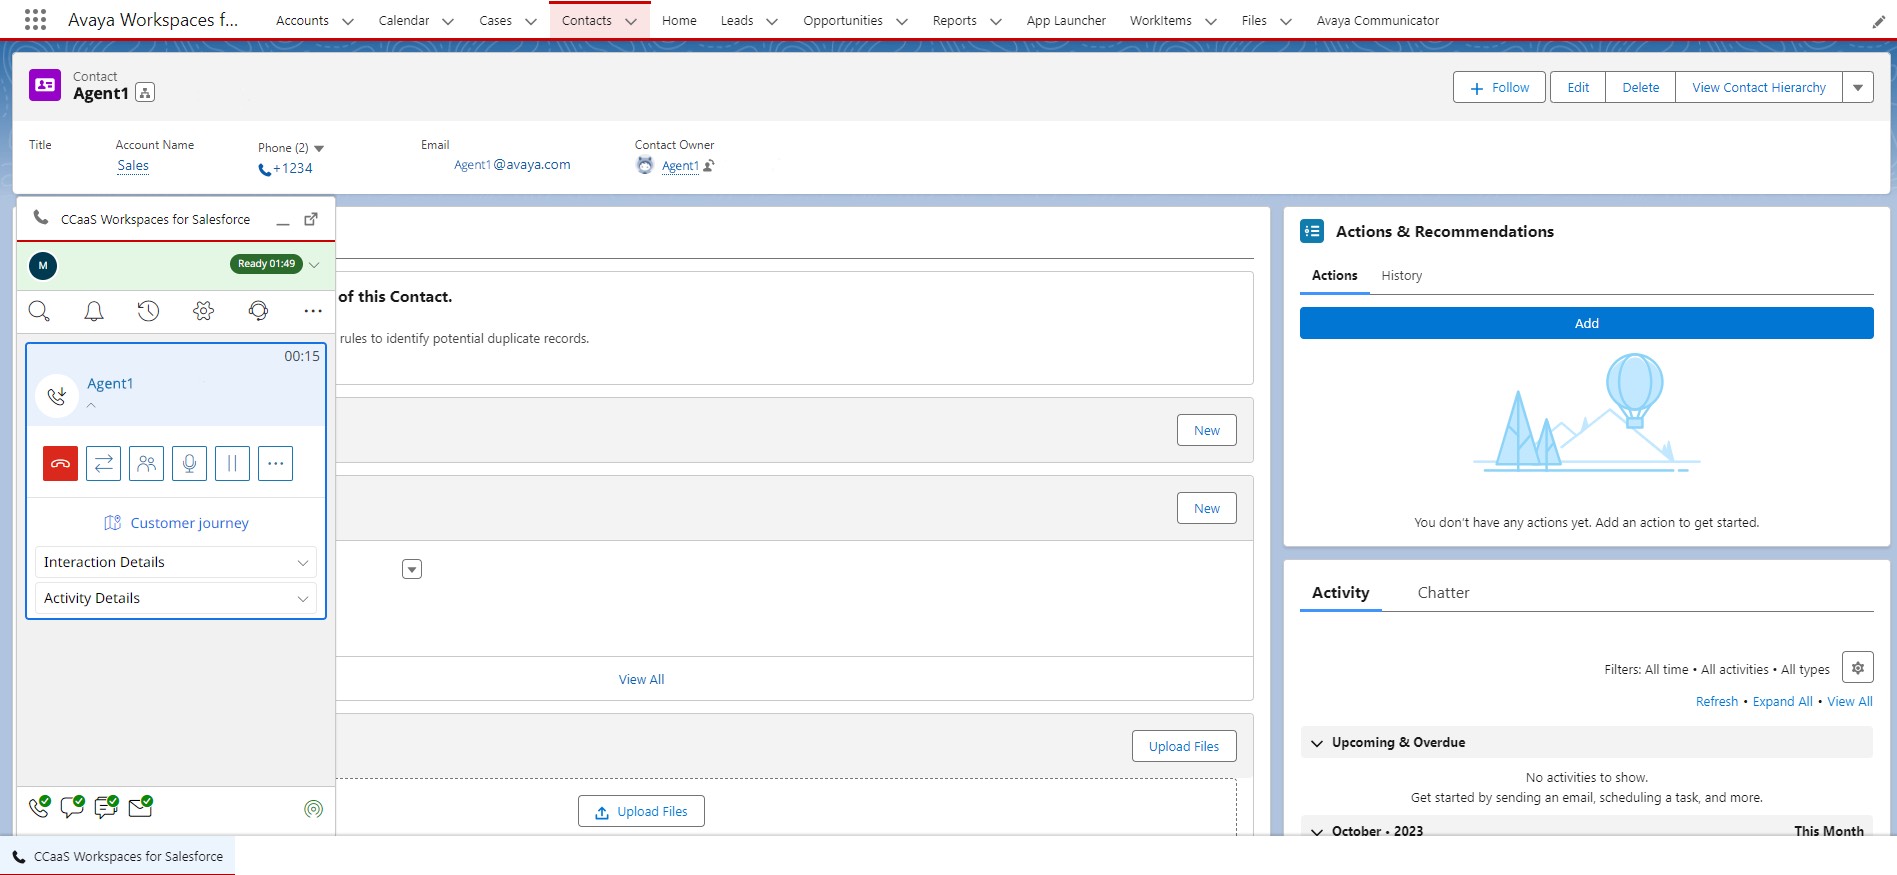Click View Contact Hierarchy button
1897x875 pixels.
[x=1758, y=87]
